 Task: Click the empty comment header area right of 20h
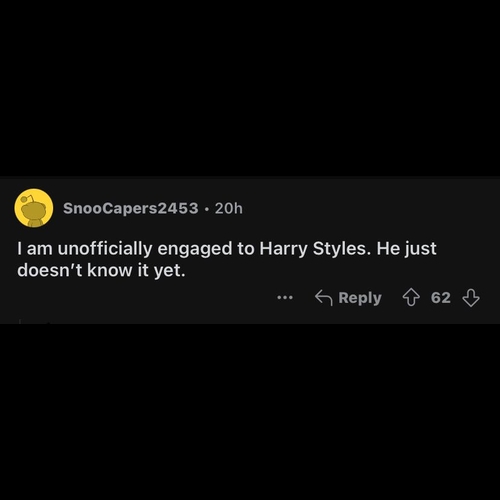click(x=367, y=209)
